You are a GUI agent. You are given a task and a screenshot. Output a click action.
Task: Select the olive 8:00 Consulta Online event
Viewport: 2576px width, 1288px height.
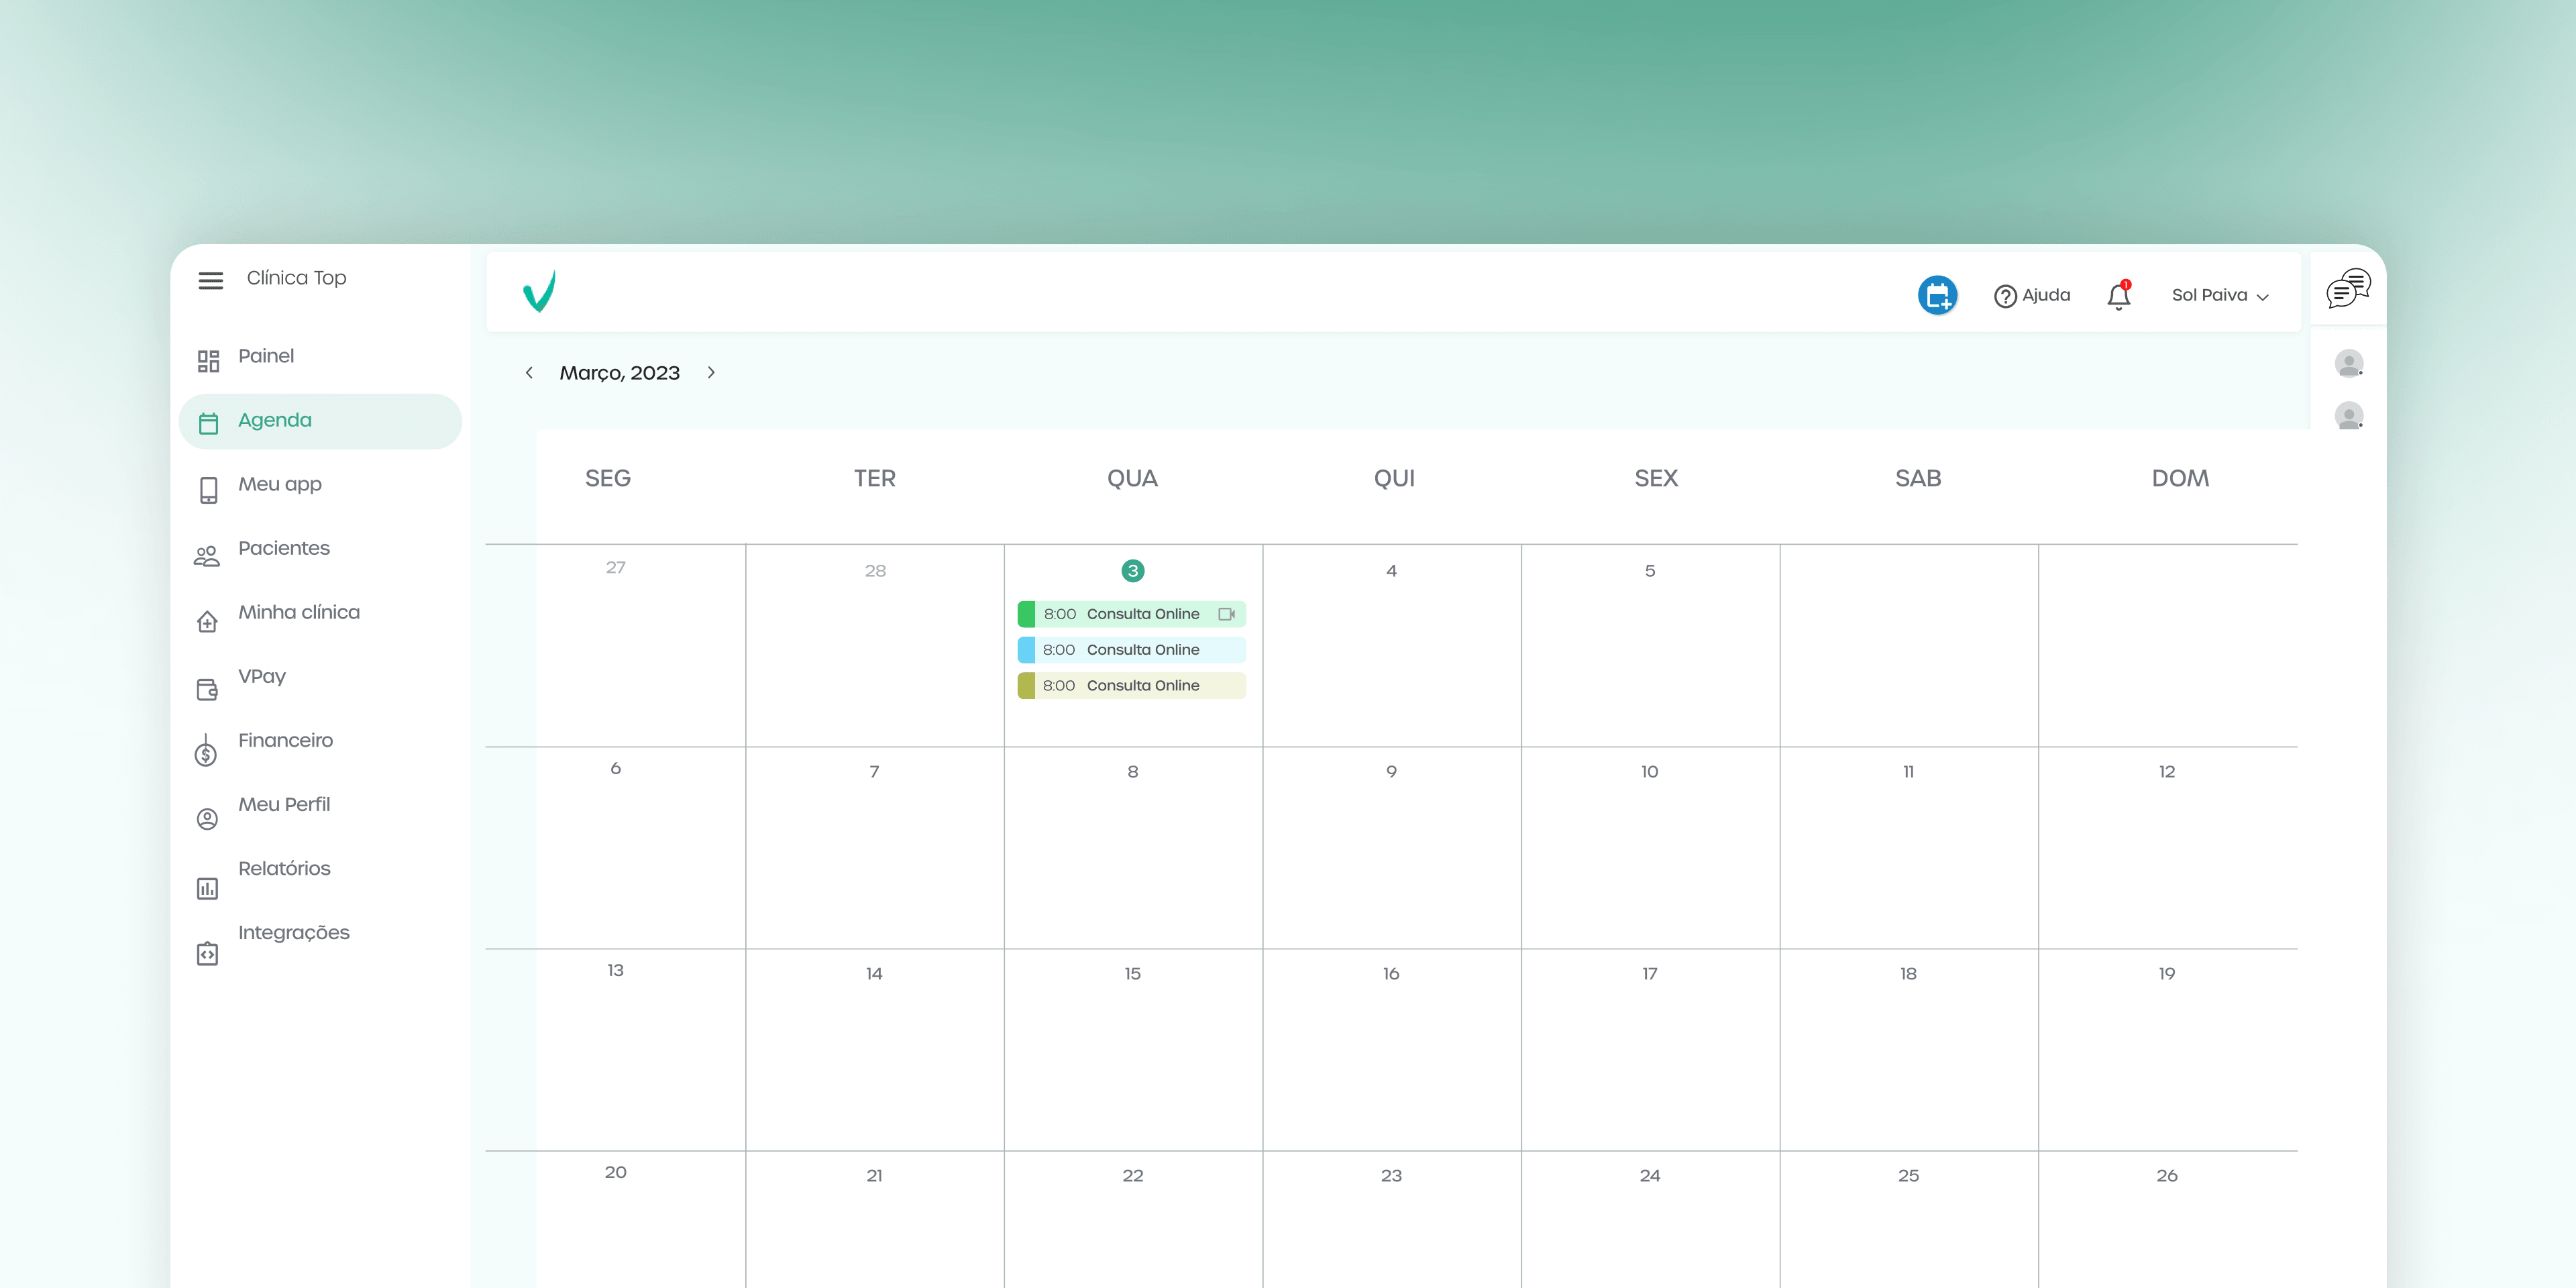click(1131, 686)
